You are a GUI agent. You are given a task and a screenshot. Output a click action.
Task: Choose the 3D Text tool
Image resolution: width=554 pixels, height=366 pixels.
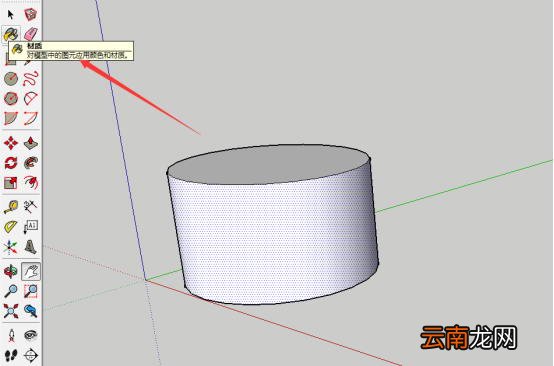[31, 247]
